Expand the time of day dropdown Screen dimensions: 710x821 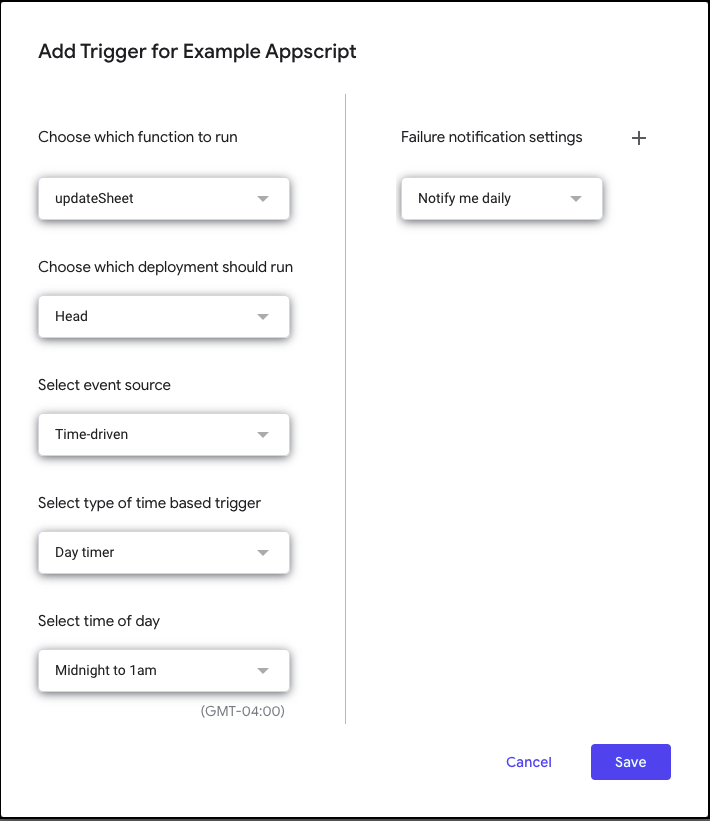(164, 670)
